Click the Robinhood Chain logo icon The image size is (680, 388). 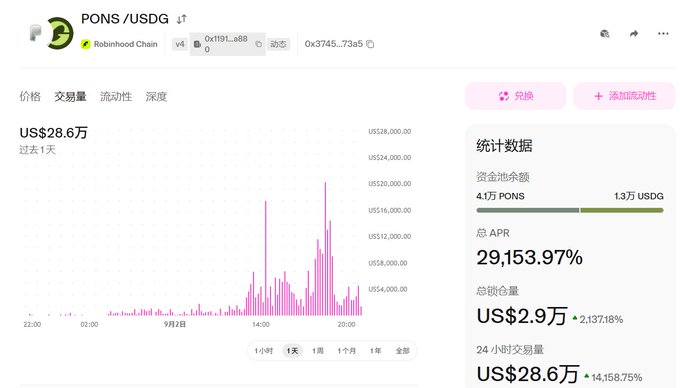click(85, 44)
